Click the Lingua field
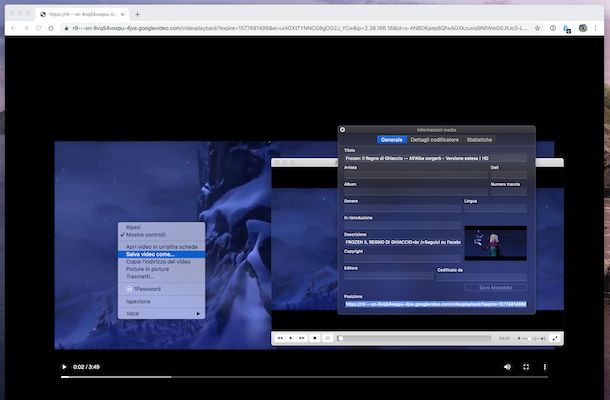 pos(495,208)
